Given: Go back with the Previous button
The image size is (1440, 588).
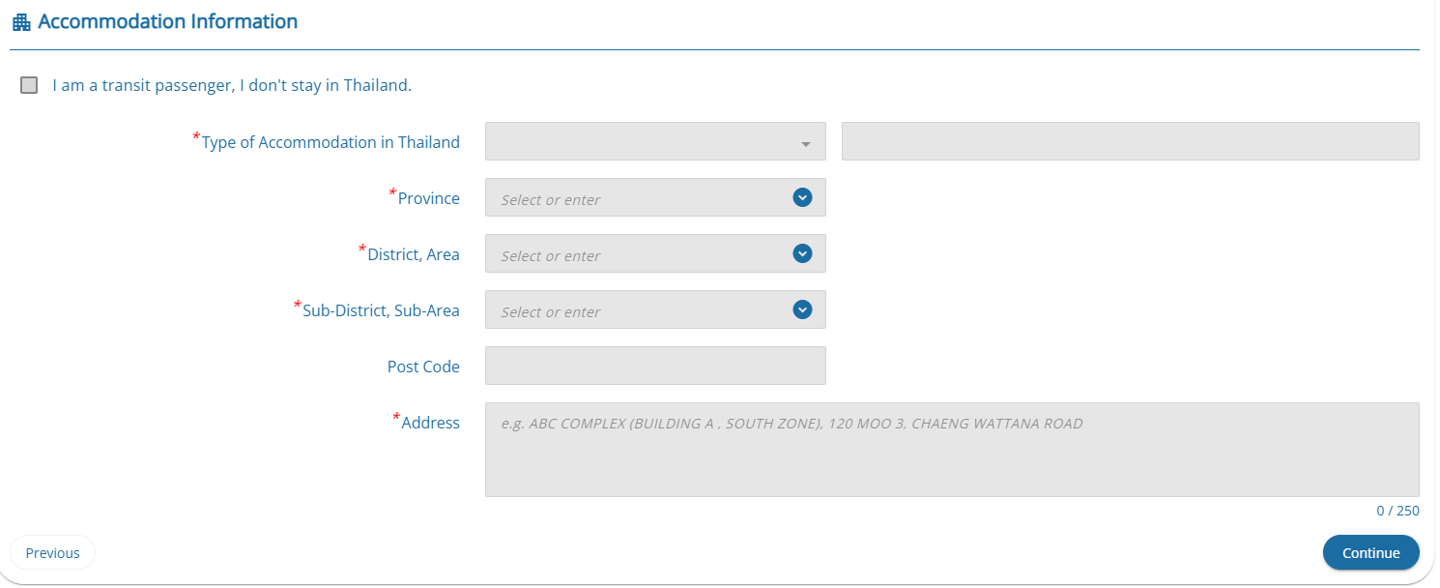Looking at the screenshot, I should click(x=52, y=552).
